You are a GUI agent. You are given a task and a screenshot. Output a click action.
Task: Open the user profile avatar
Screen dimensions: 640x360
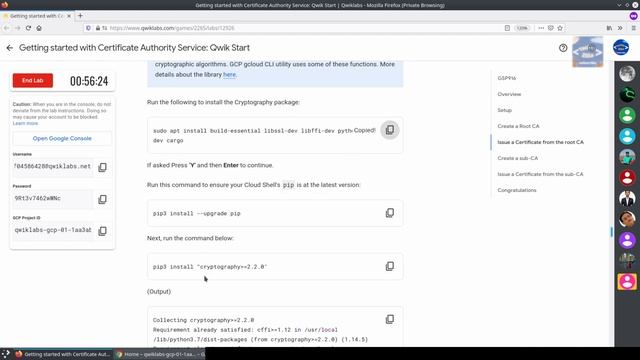tap(621, 48)
